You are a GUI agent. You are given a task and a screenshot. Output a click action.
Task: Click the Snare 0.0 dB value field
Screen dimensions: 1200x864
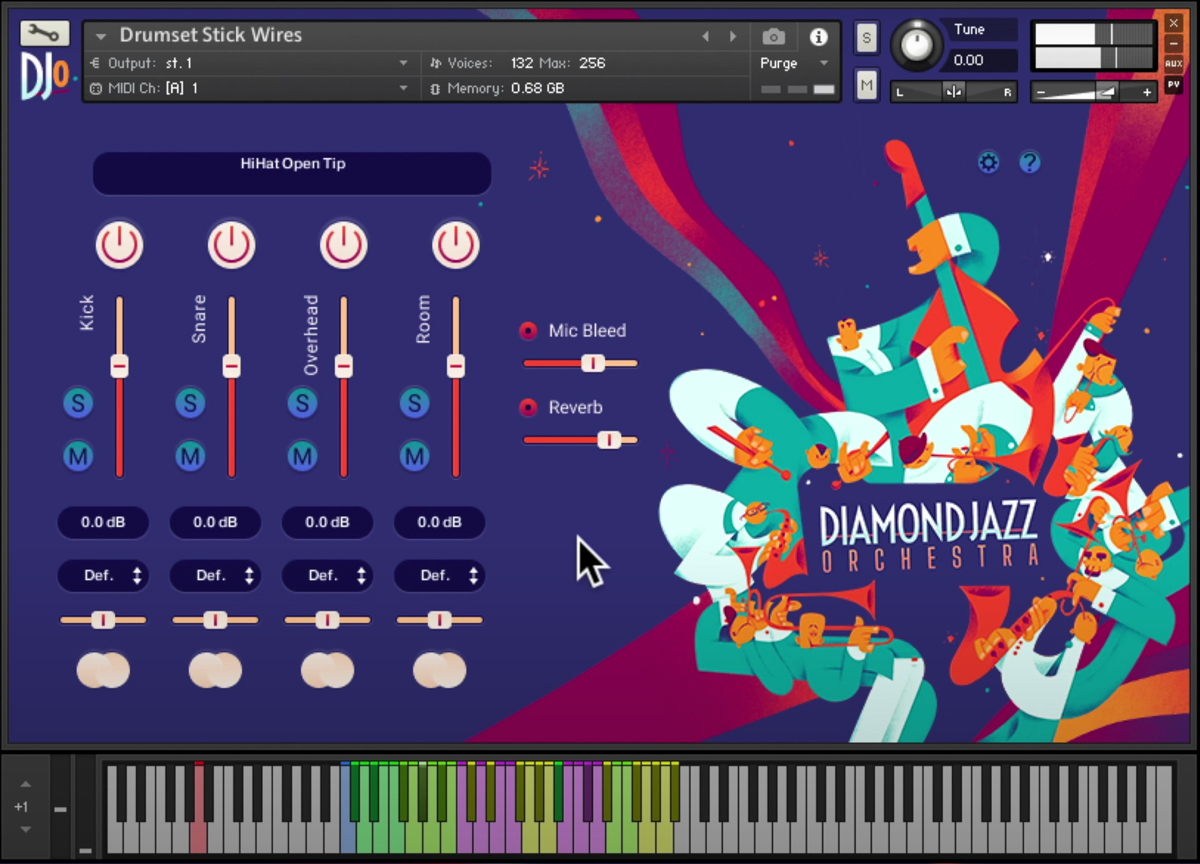[x=215, y=522]
